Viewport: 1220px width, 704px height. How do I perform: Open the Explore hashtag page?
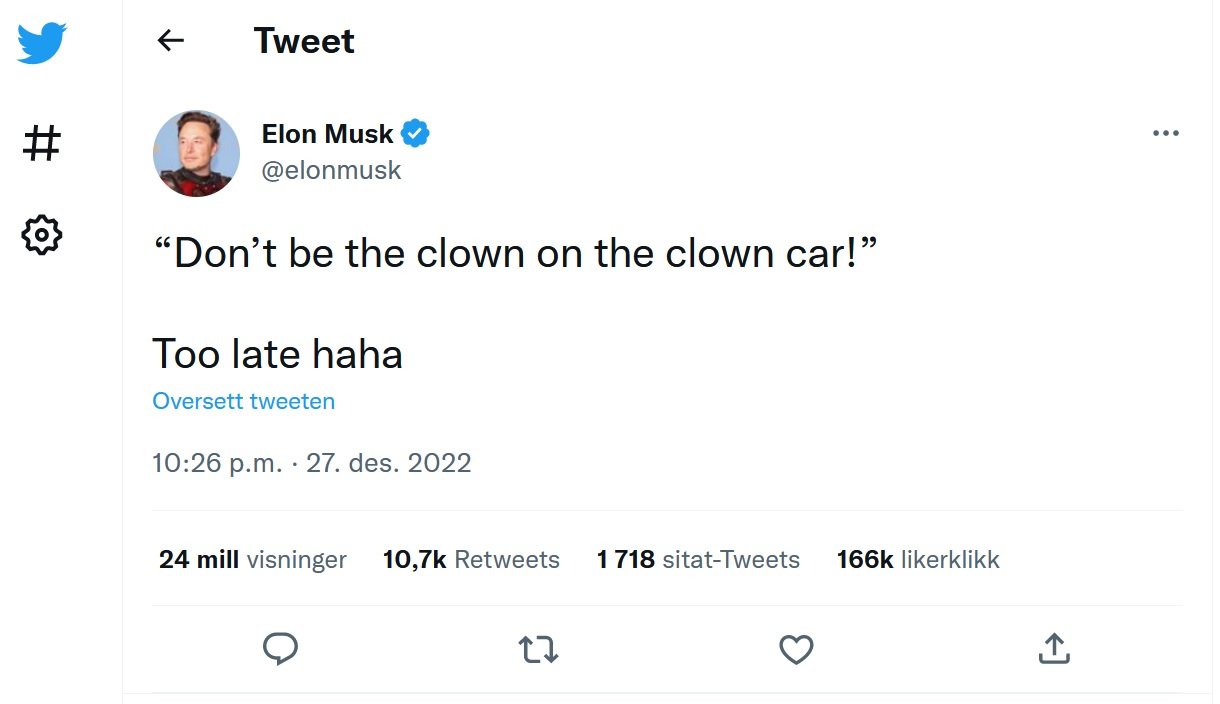[40, 143]
